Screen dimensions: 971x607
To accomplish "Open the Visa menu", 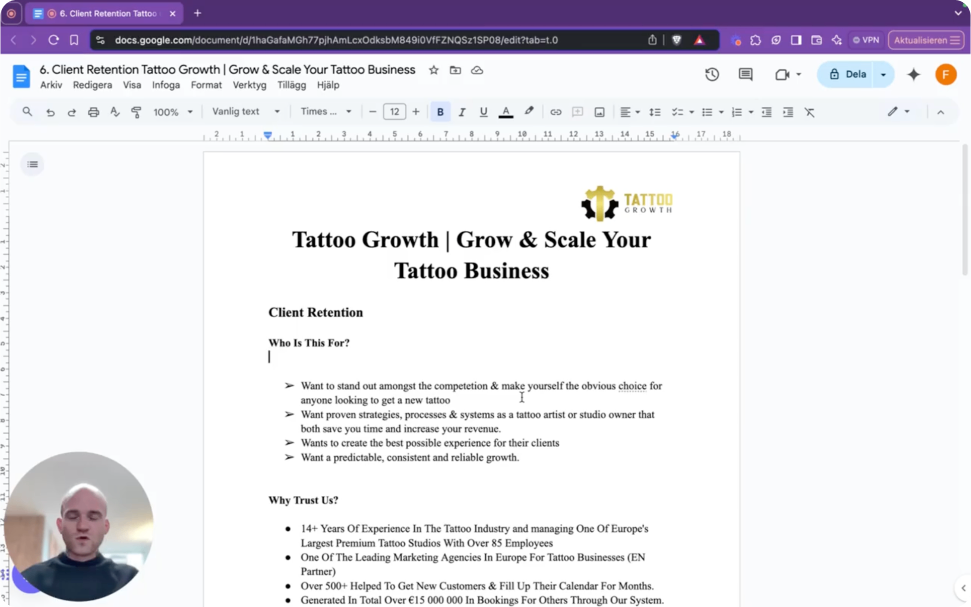I will click(132, 85).
